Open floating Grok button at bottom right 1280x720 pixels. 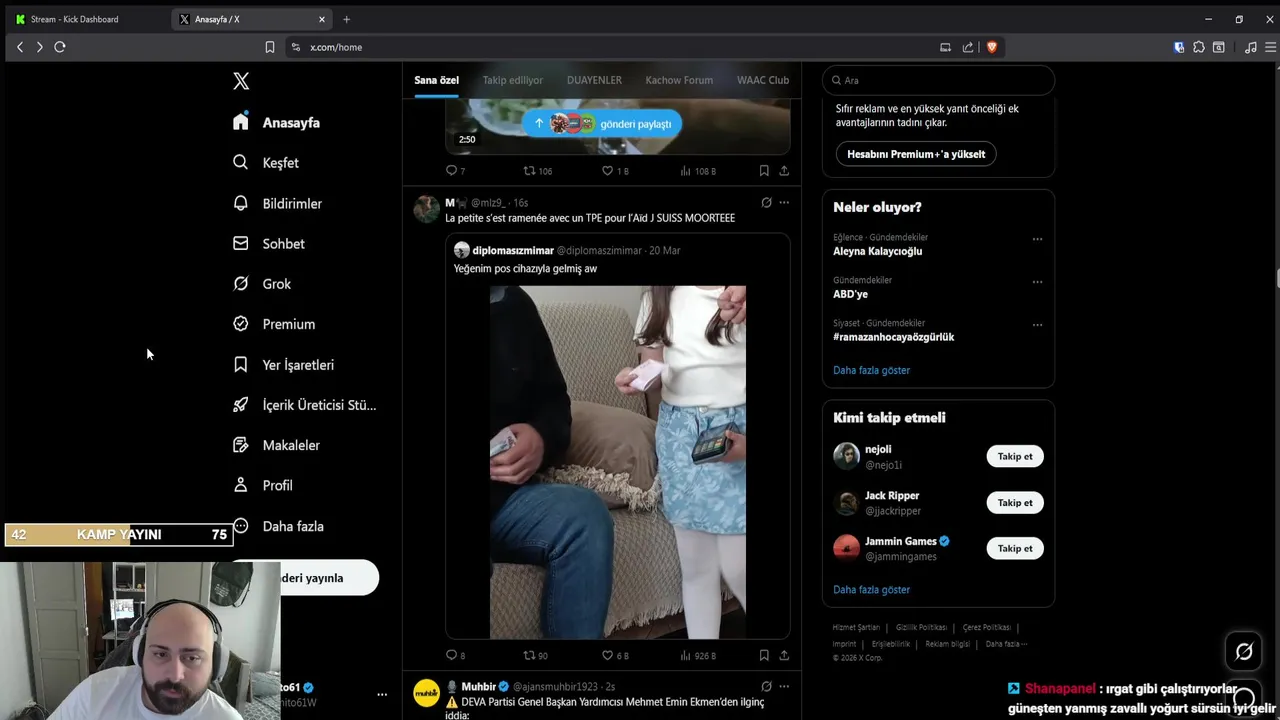tap(1244, 652)
